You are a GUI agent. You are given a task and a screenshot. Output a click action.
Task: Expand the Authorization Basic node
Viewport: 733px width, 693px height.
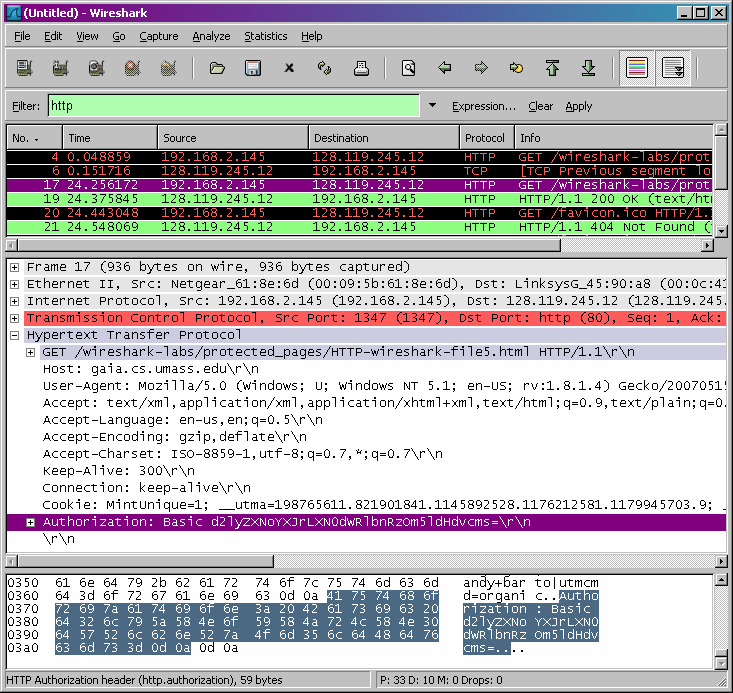[30, 522]
